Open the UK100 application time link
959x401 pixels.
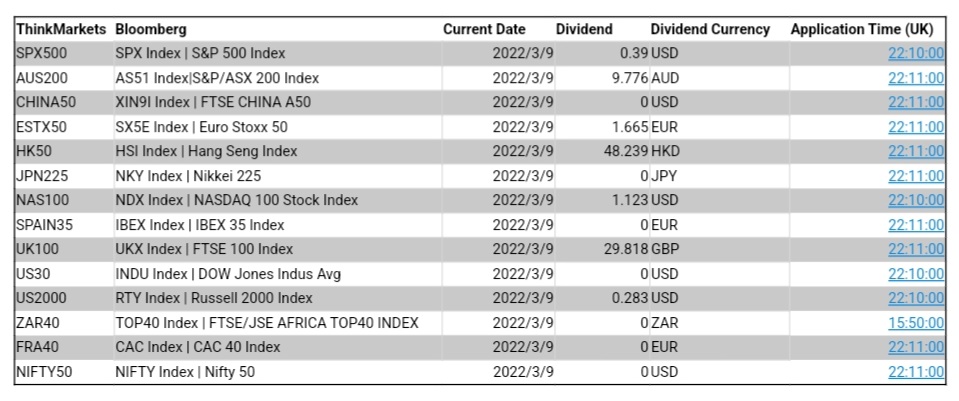point(915,249)
